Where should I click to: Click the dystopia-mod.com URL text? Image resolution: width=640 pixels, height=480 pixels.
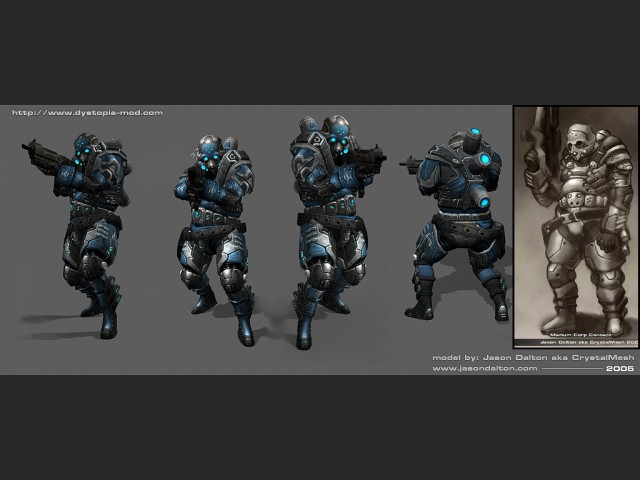(87, 113)
